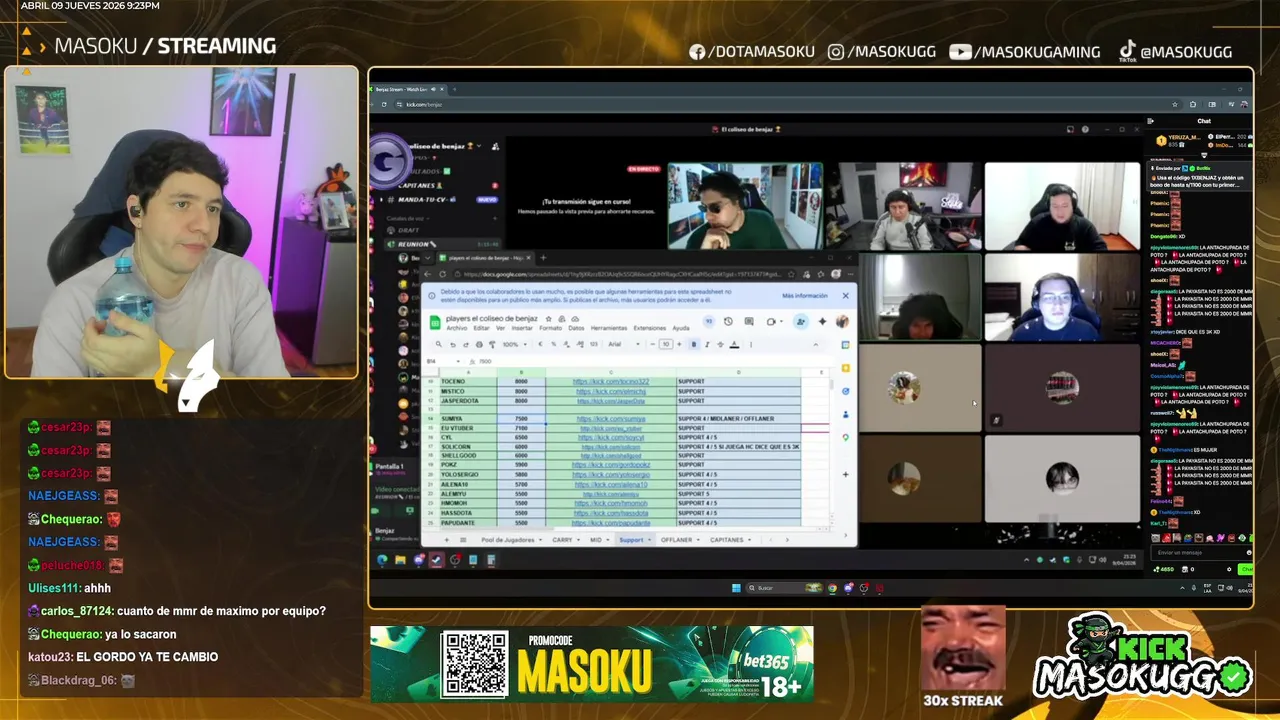Star the players el coliseo de benjaz document
The image size is (1280, 720).
pos(548,319)
